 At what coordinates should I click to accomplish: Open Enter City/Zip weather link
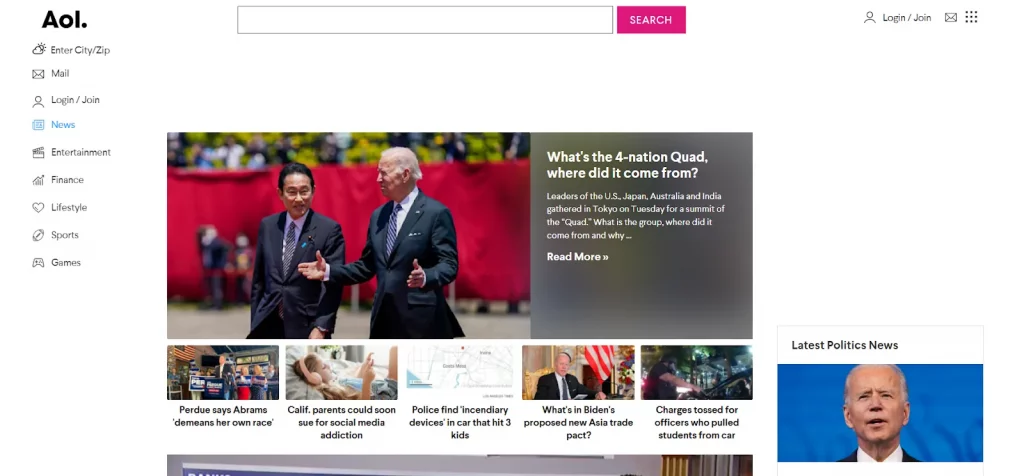(80, 50)
